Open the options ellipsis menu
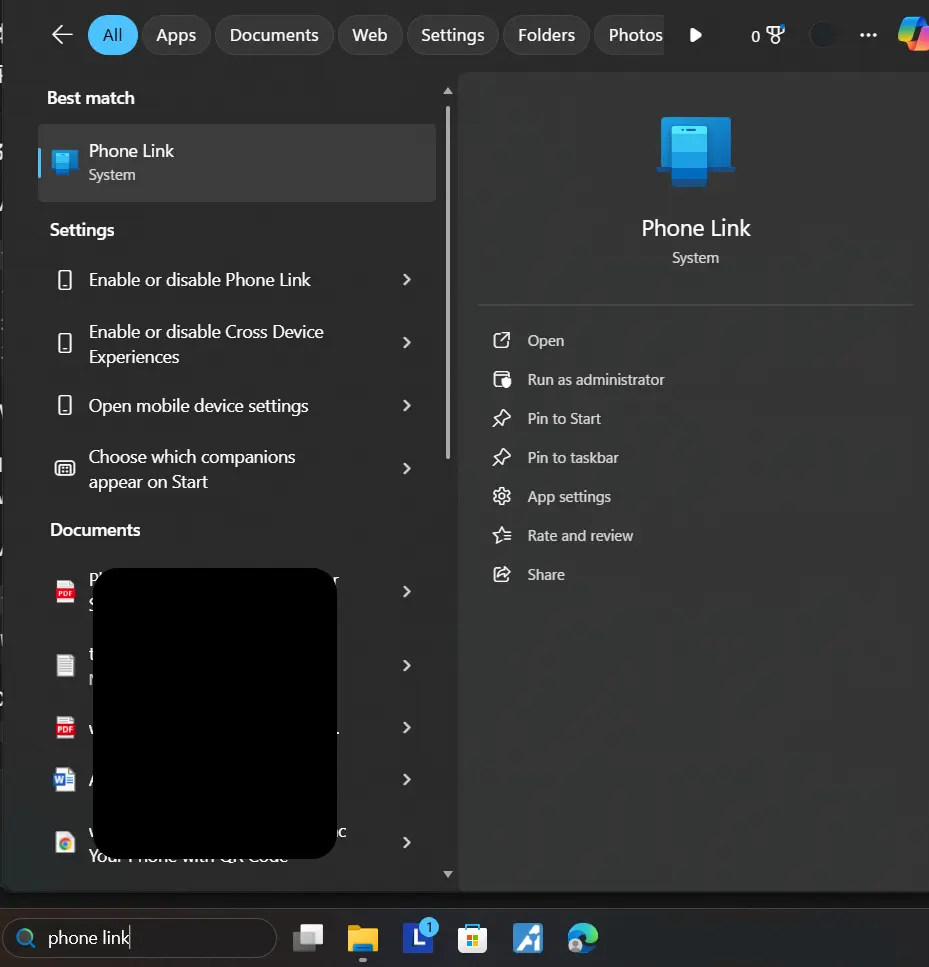This screenshot has height=967, width=929. click(868, 34)
